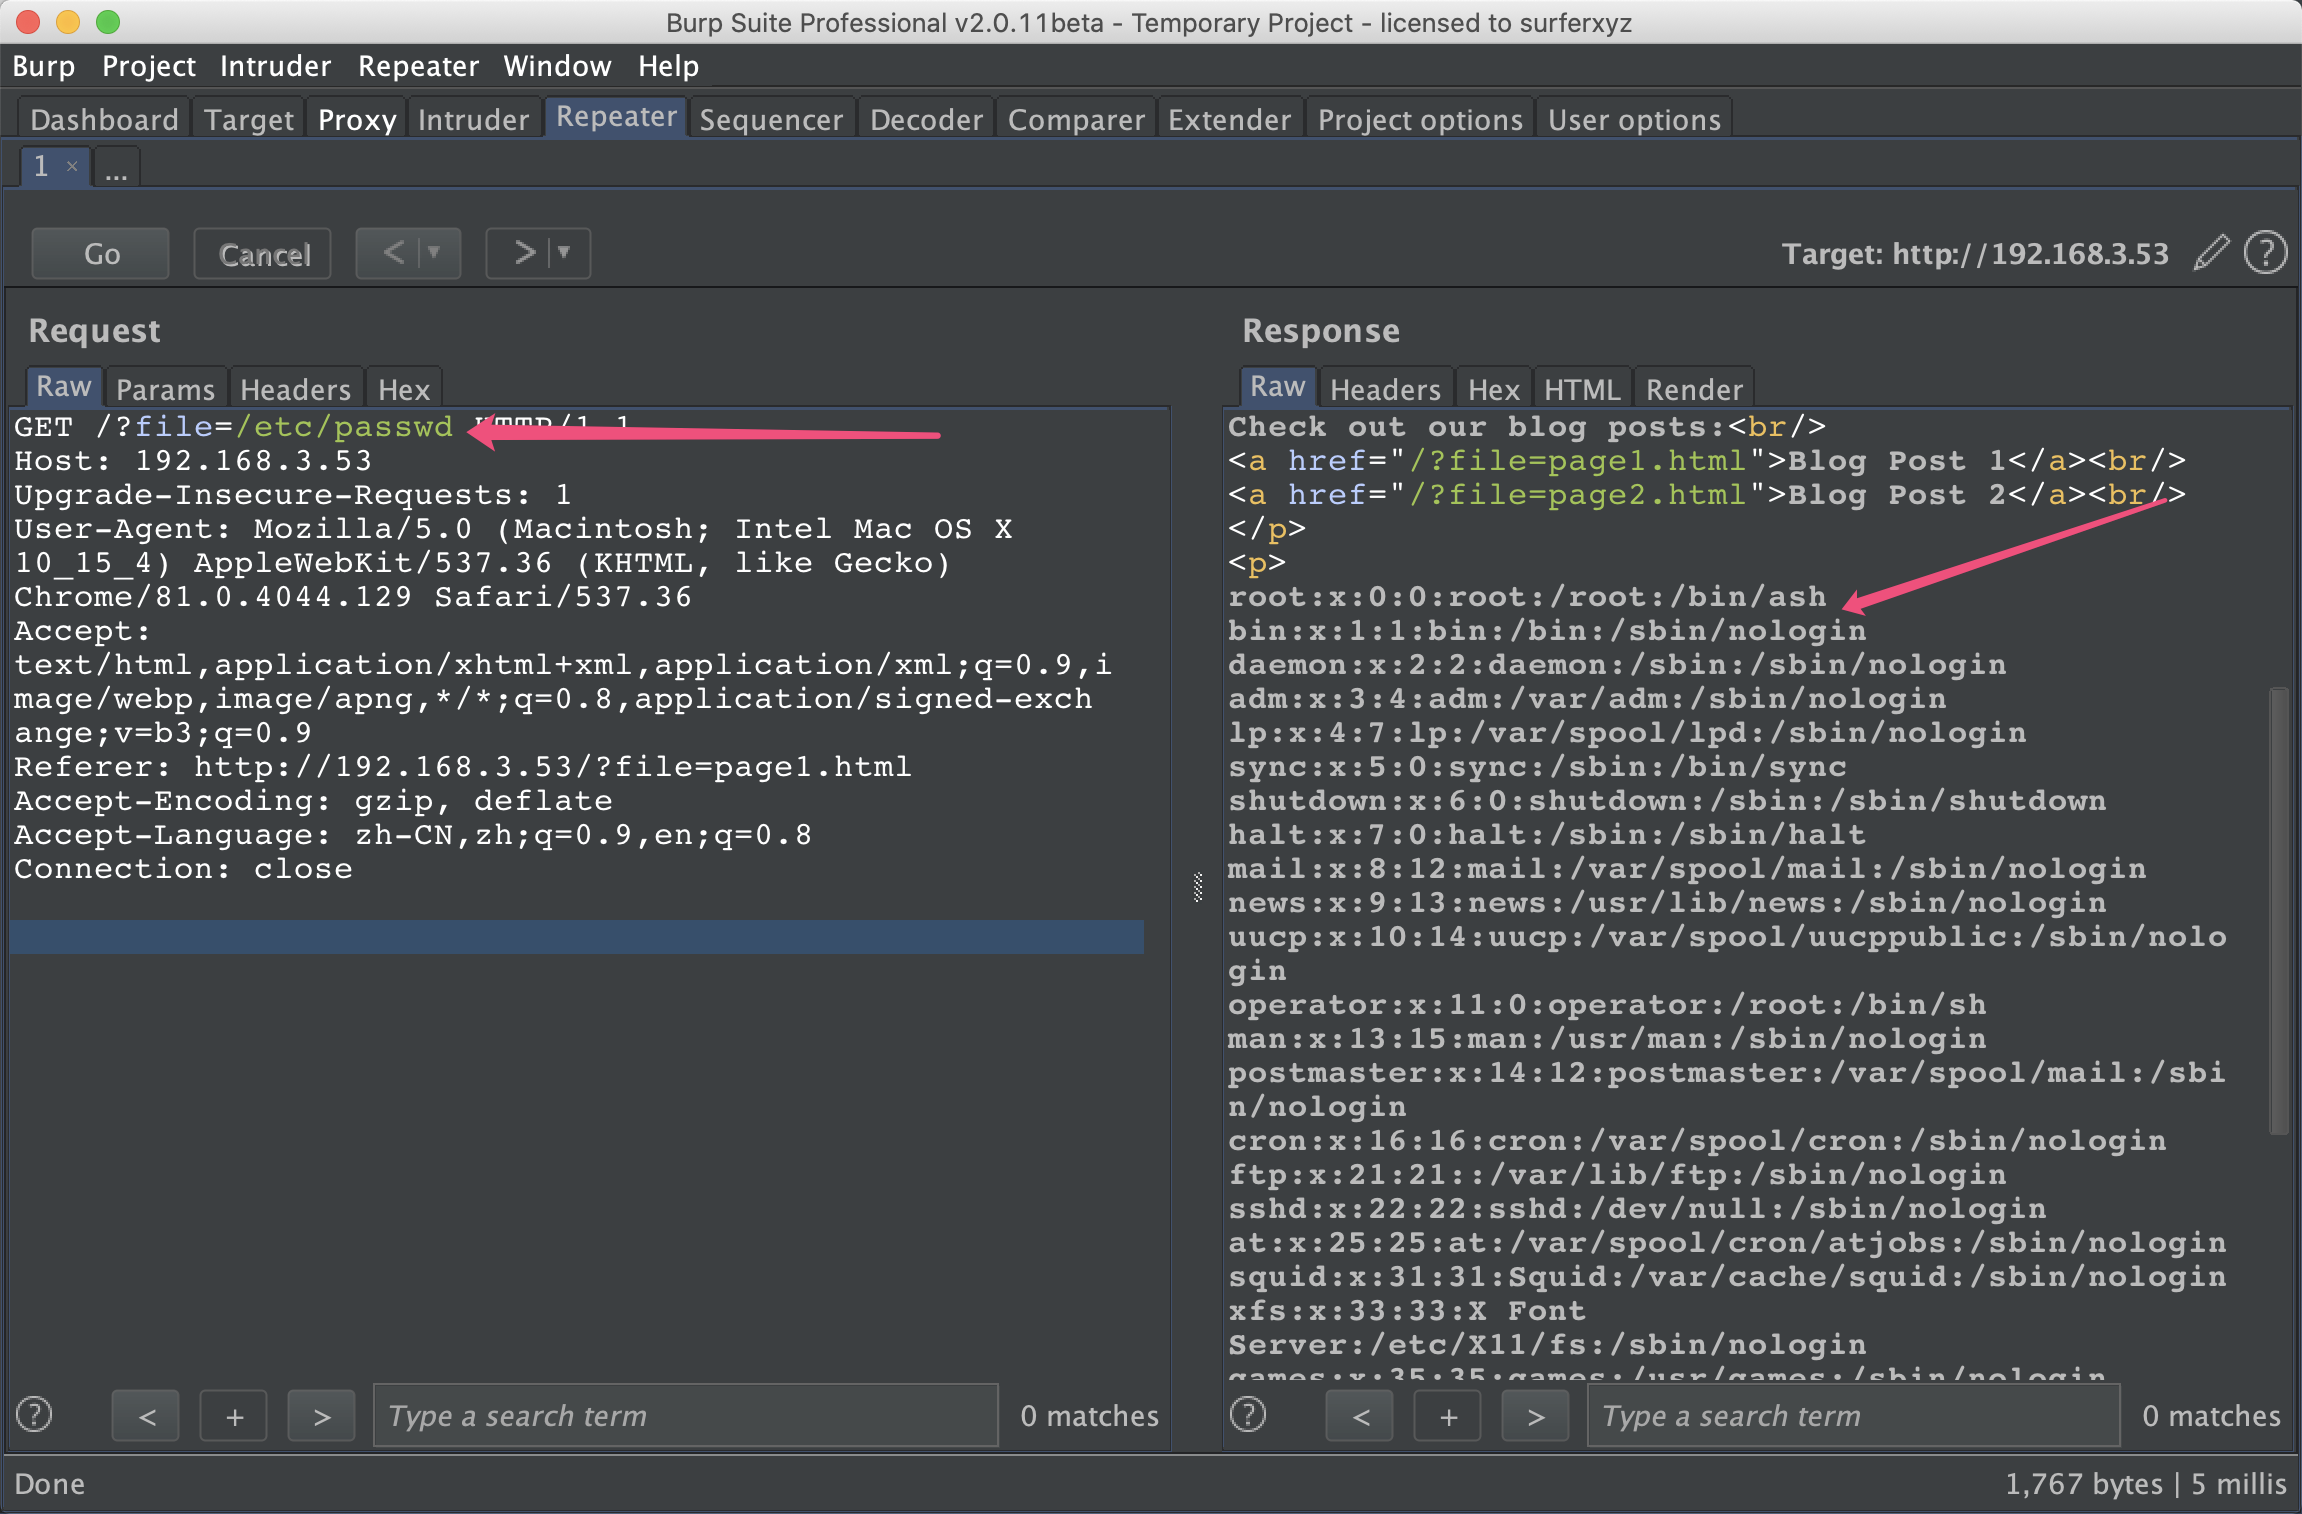Select the request Params tab

(x=165, y=389)
